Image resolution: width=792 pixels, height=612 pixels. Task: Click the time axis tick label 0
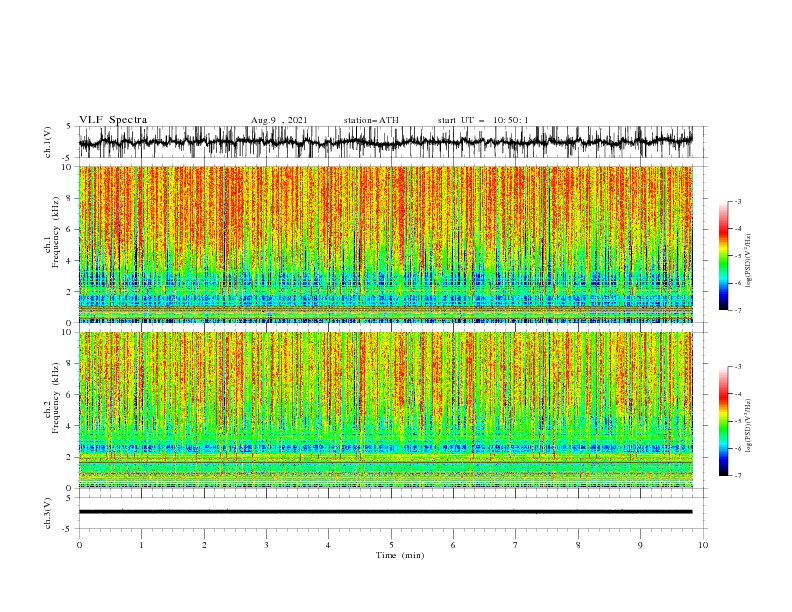click(79, 545)
